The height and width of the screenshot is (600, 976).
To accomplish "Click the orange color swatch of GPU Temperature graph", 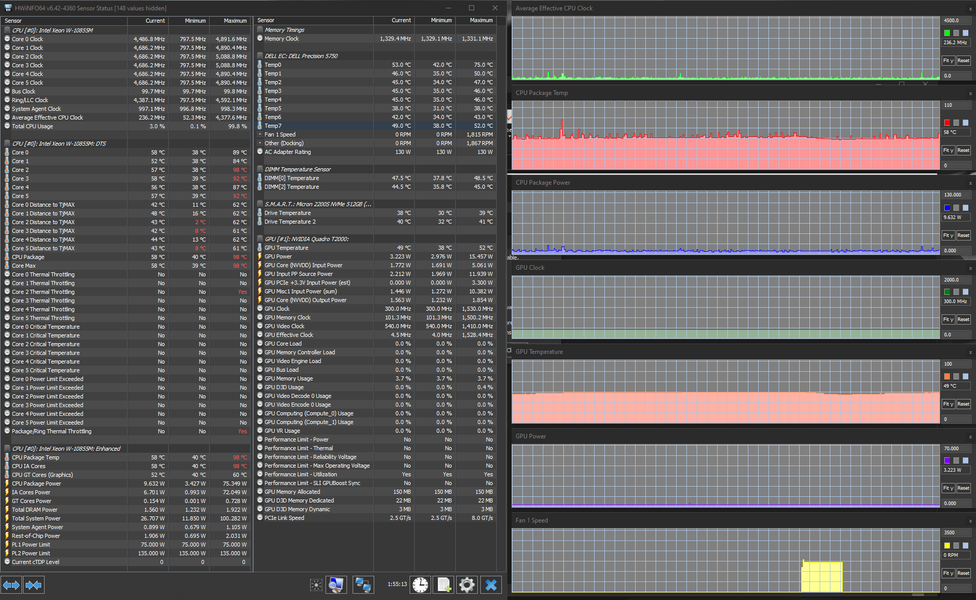I will (947, 377).
